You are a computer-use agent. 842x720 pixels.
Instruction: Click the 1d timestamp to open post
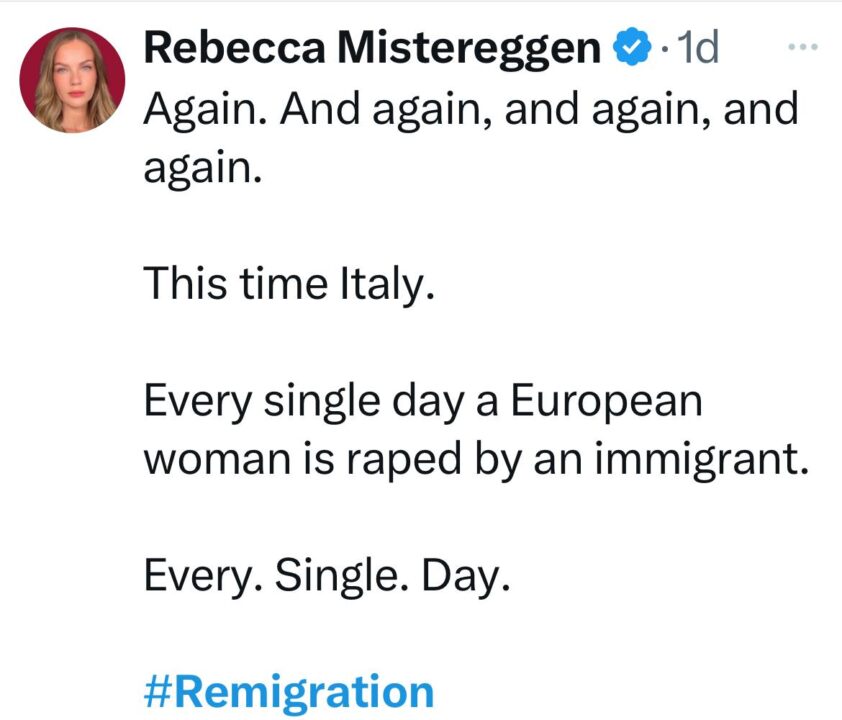696,48
